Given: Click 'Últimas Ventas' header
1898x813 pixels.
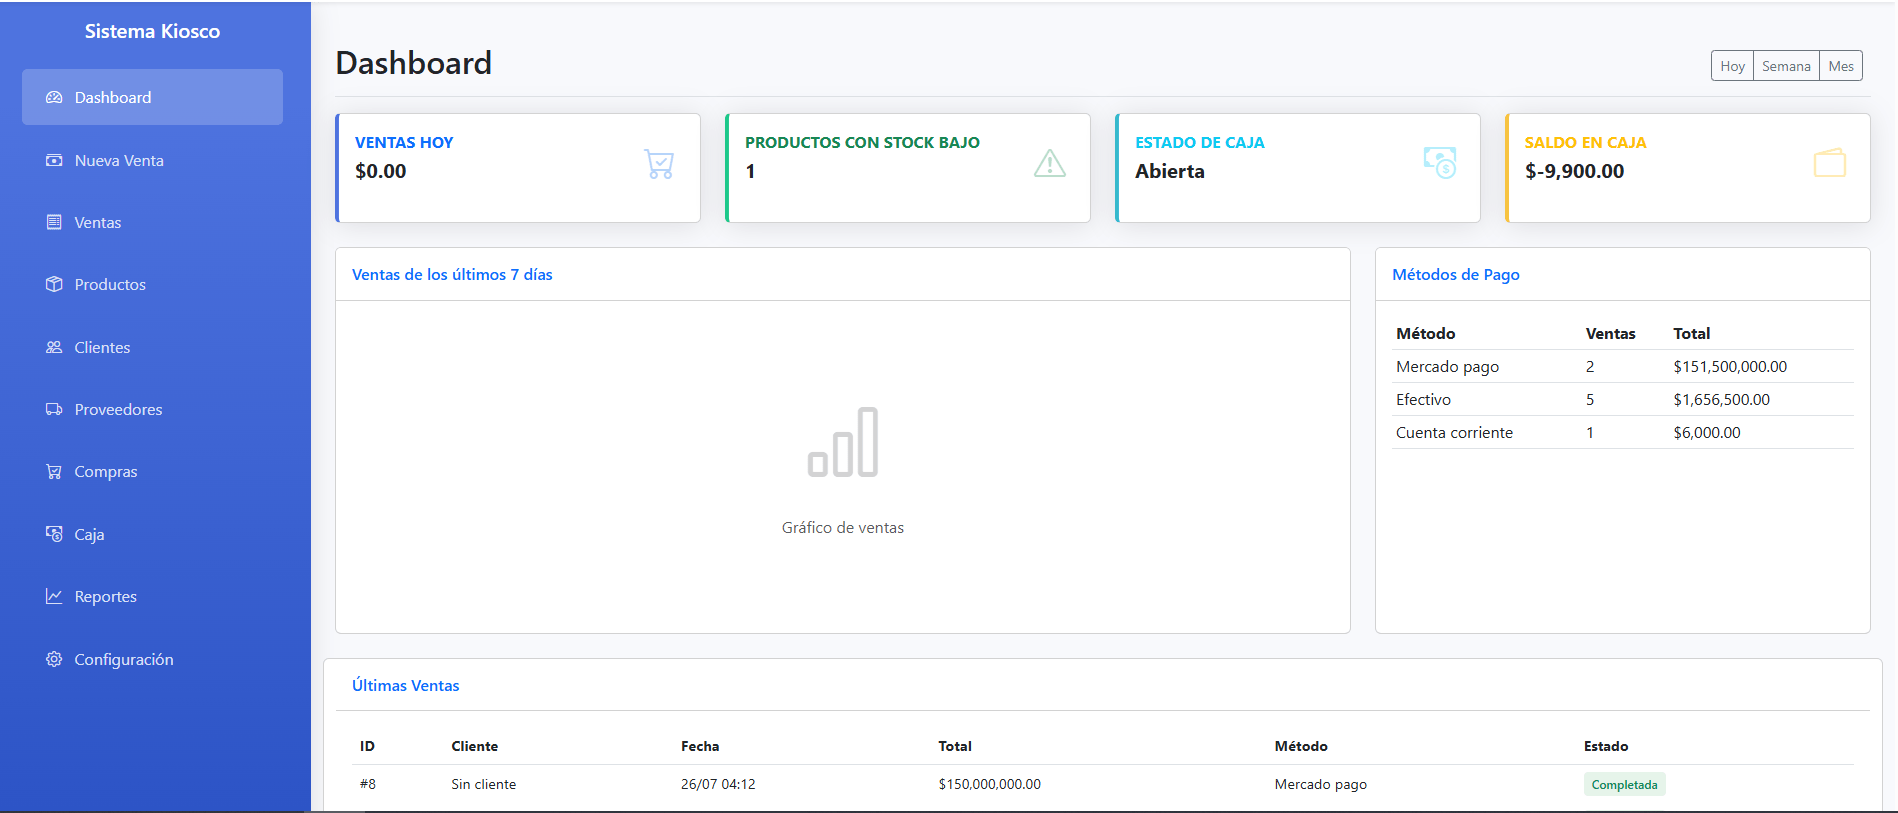Looking at the screenshot, I should (406, 685).
